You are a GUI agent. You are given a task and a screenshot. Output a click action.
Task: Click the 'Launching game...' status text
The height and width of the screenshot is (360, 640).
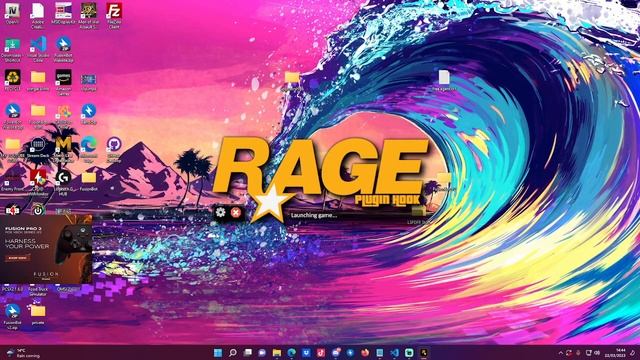click(314, 215)
